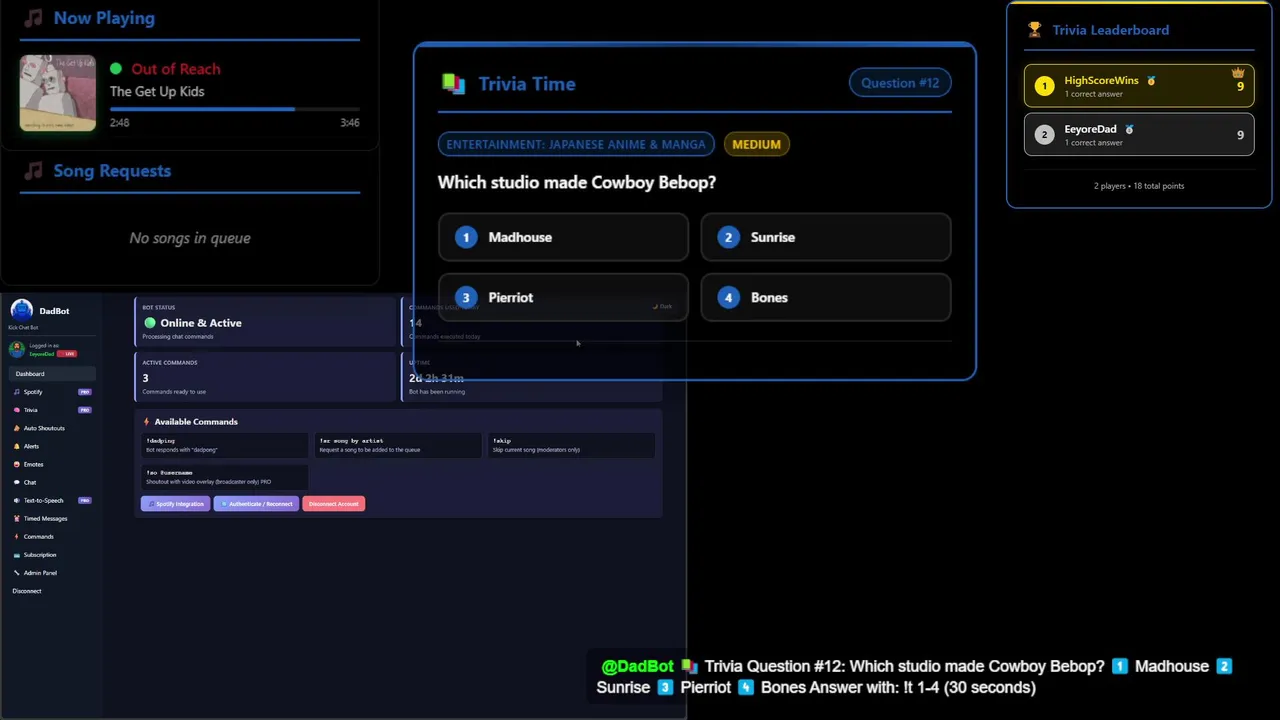Choose answer 1 Madhouse
Image resolution: width=1280 pixels, height=720 pixels.
click(563, 237)
